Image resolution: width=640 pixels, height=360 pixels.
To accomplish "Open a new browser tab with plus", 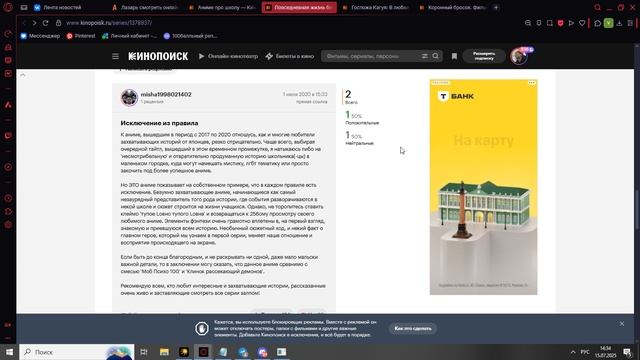I will 496,7.
